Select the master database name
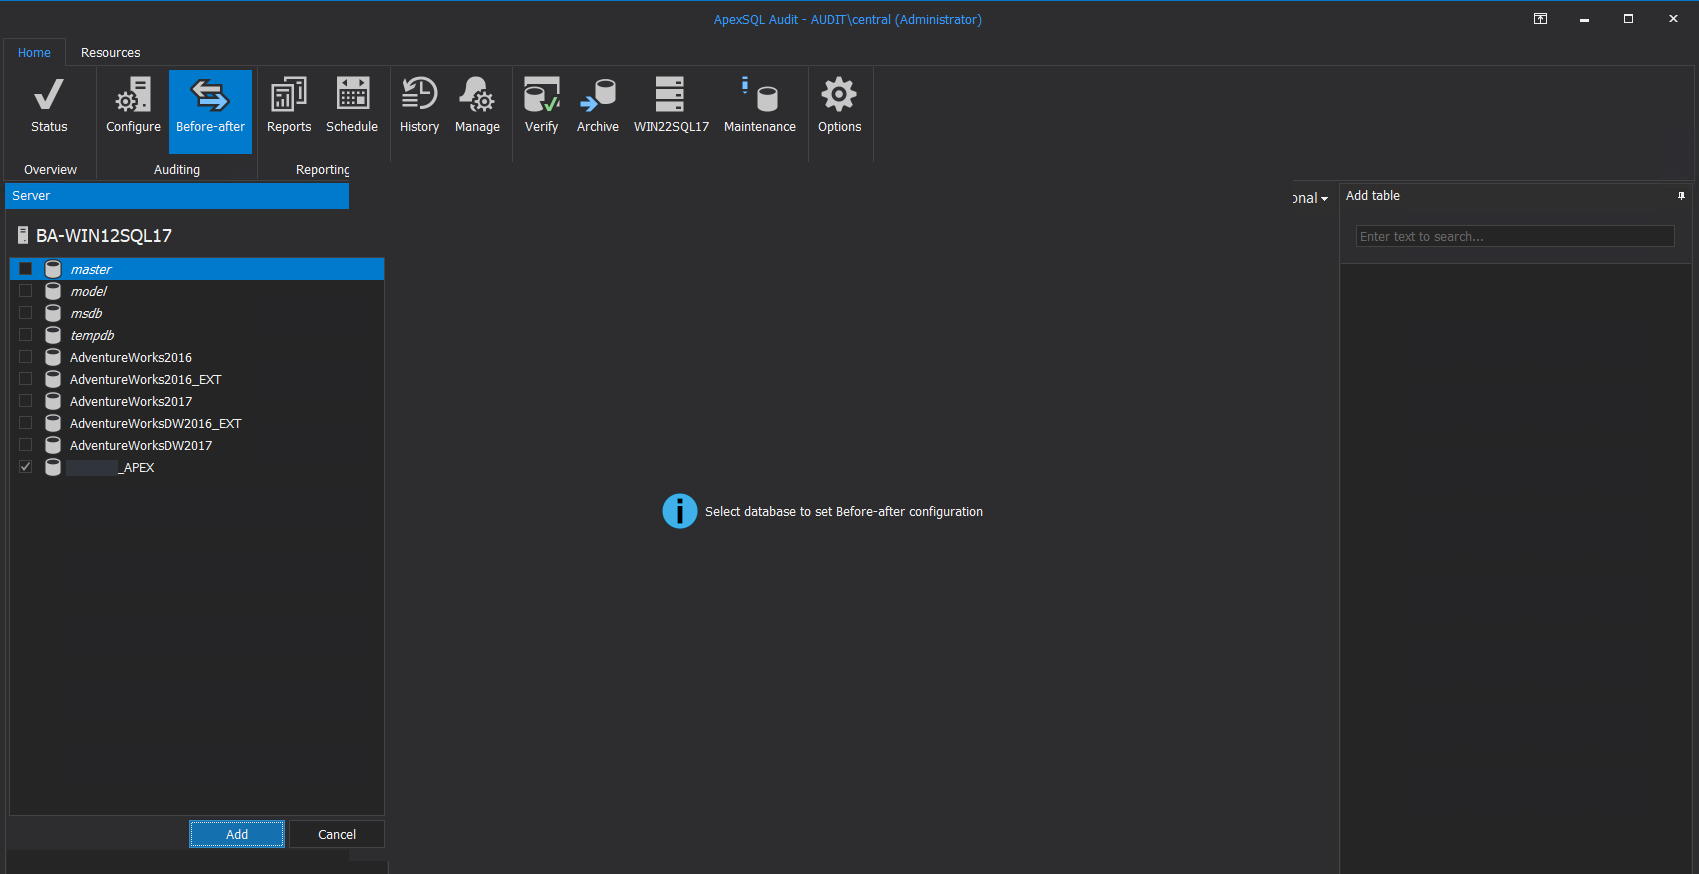Image resolution: width=1699 pixels, height=874 pixels. [x=91, y=269]
